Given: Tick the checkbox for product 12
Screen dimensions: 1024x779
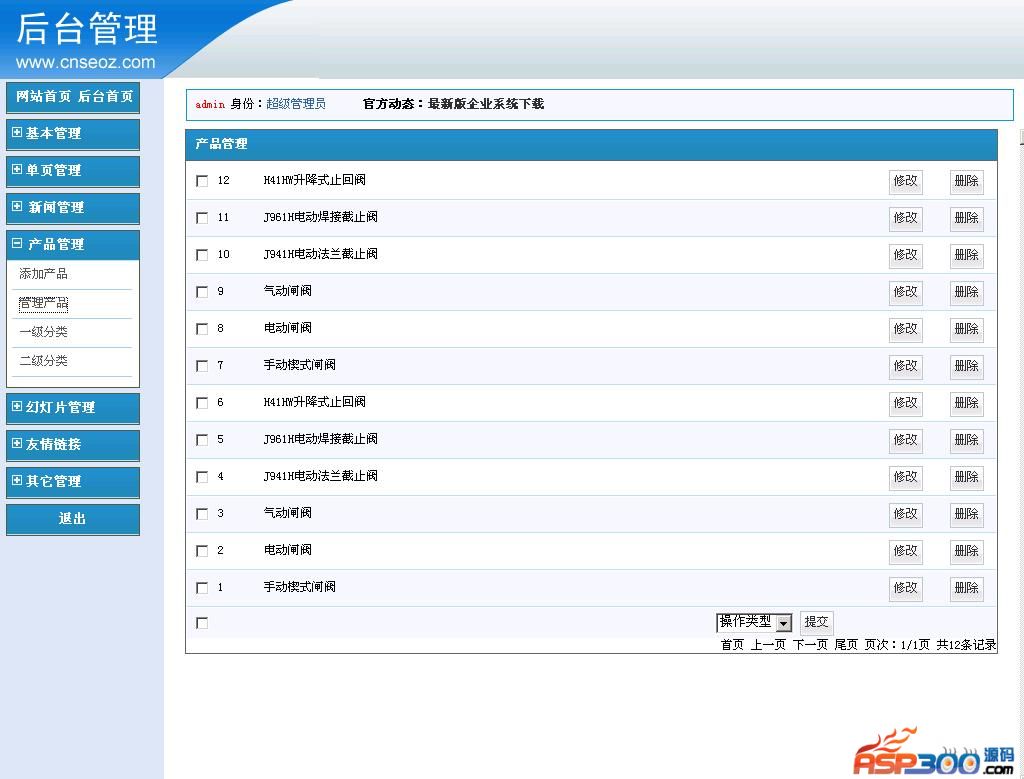Looking at the screenshot, I should point(202,181).
